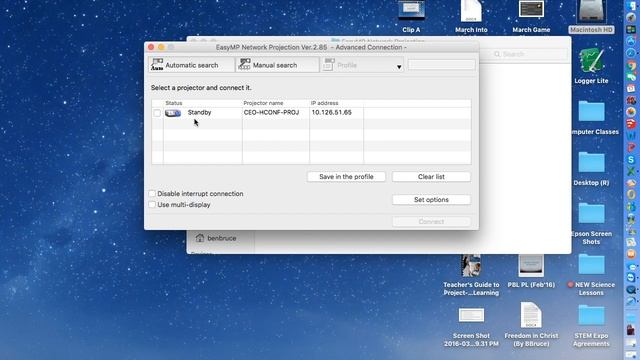The image size is (640, 360).
Task: Click the Projector name column header
Action: 263,103
